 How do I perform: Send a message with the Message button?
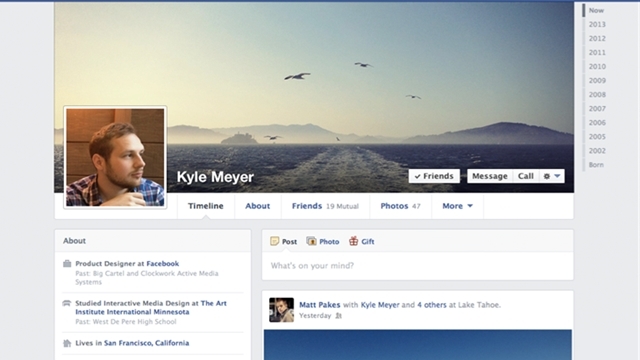click(x=490, y=176)
